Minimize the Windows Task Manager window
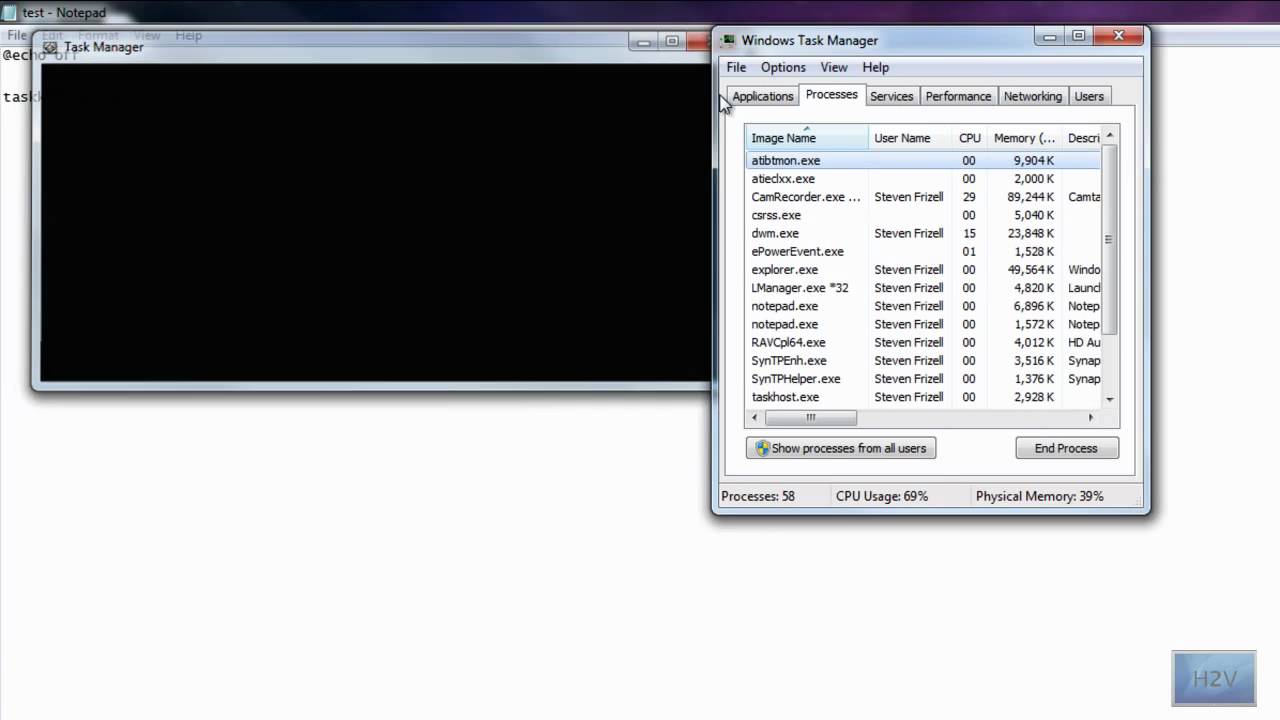The height and width of the screenshot is (720, 1280). 1050,37
